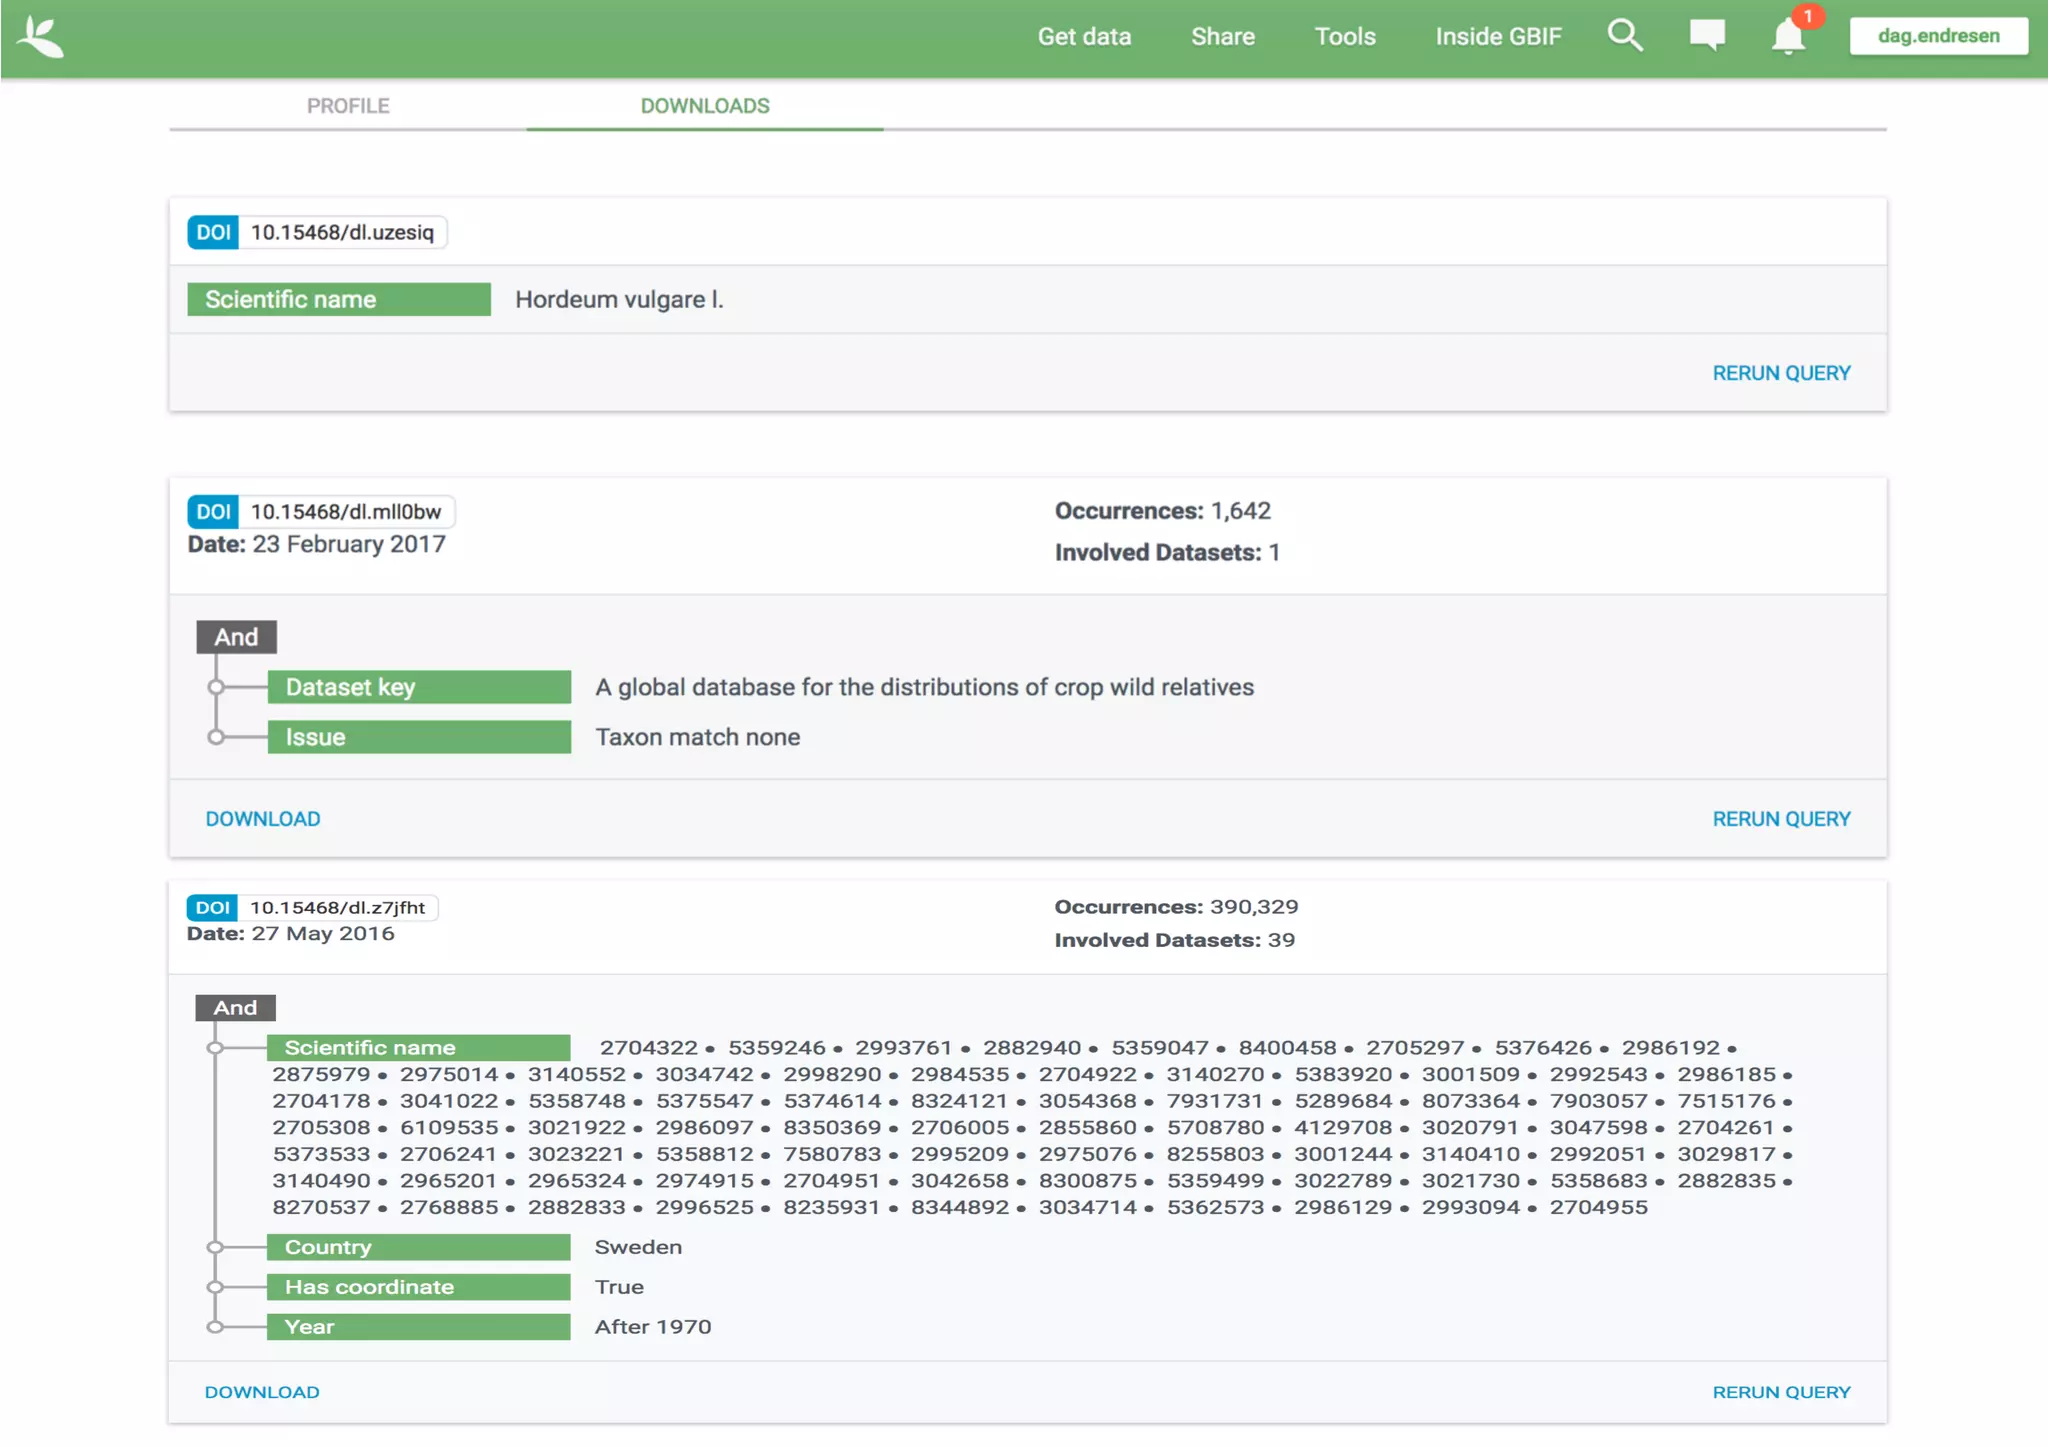Download the 27 May 2016 dataset
The width and height of the screenshot is (2048, 1447).
(x=262, y=1392)
